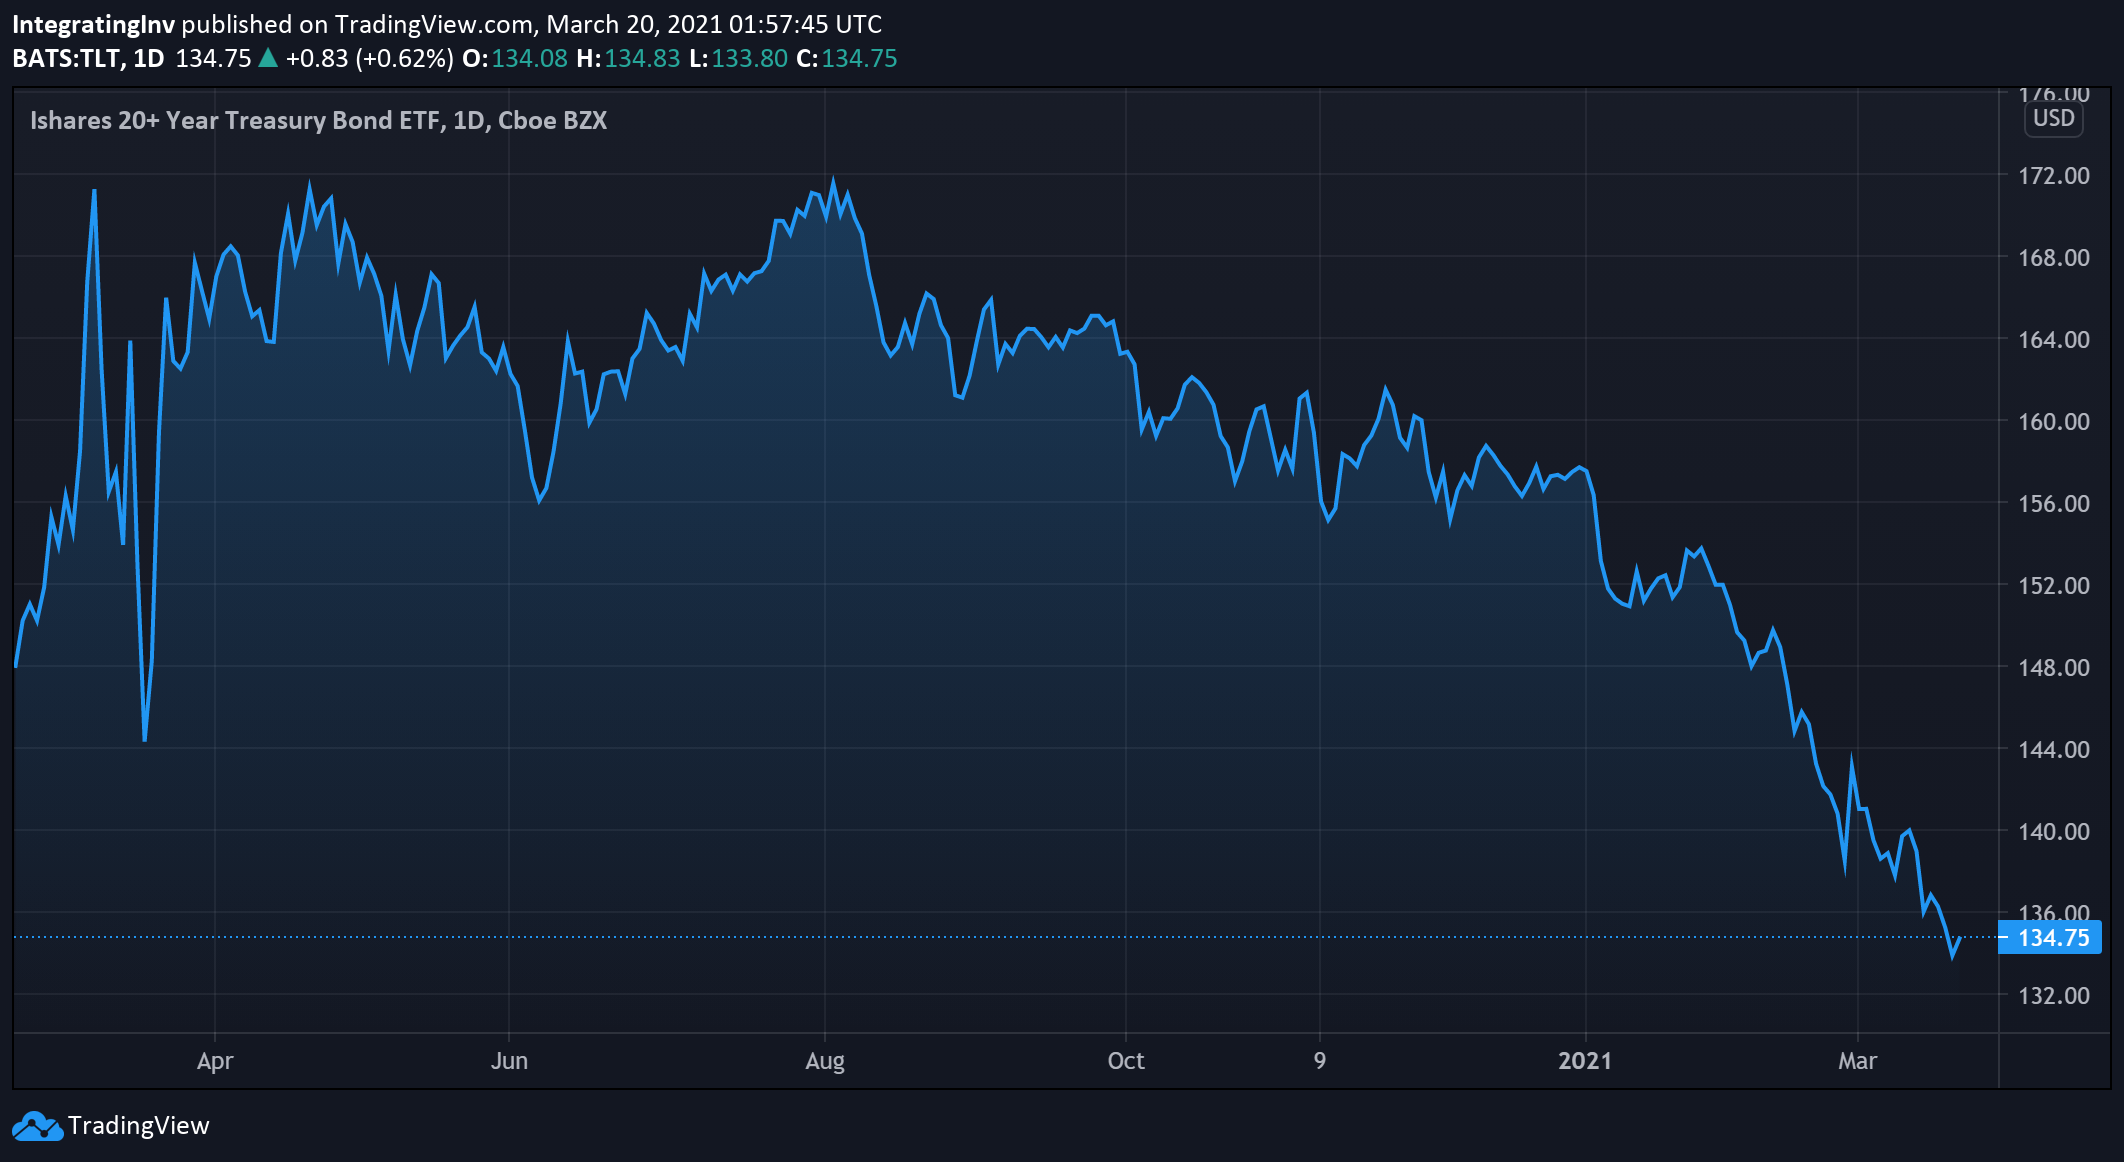Click the TradingView cloud logo icon

(x=37, y=1126)
